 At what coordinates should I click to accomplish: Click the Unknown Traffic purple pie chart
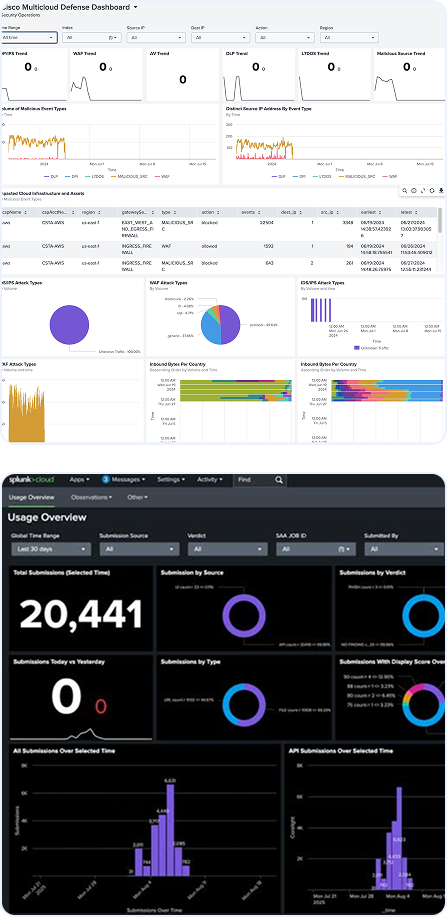tap(69, 325)
